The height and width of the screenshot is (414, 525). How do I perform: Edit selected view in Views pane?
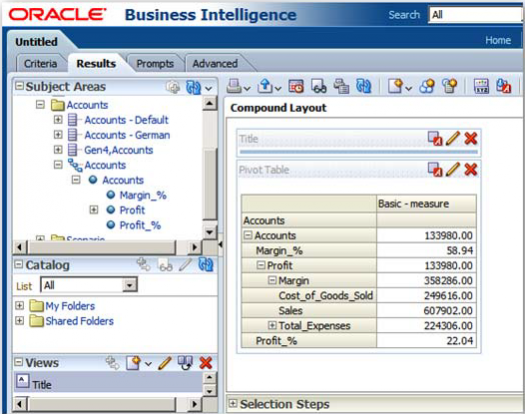164,363
